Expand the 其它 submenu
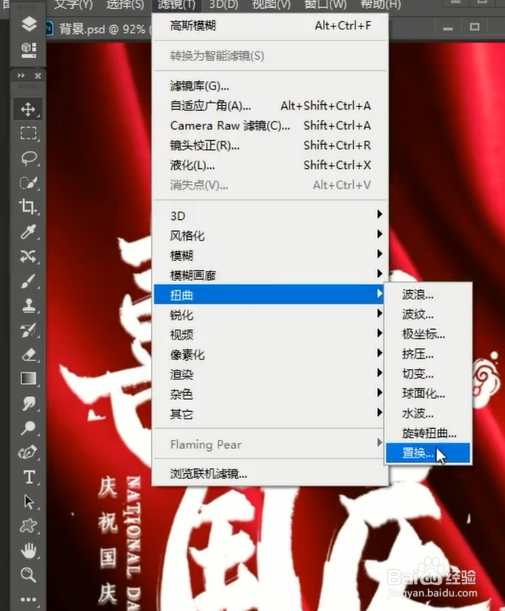The image size is (505, 611). coord(270,414)
